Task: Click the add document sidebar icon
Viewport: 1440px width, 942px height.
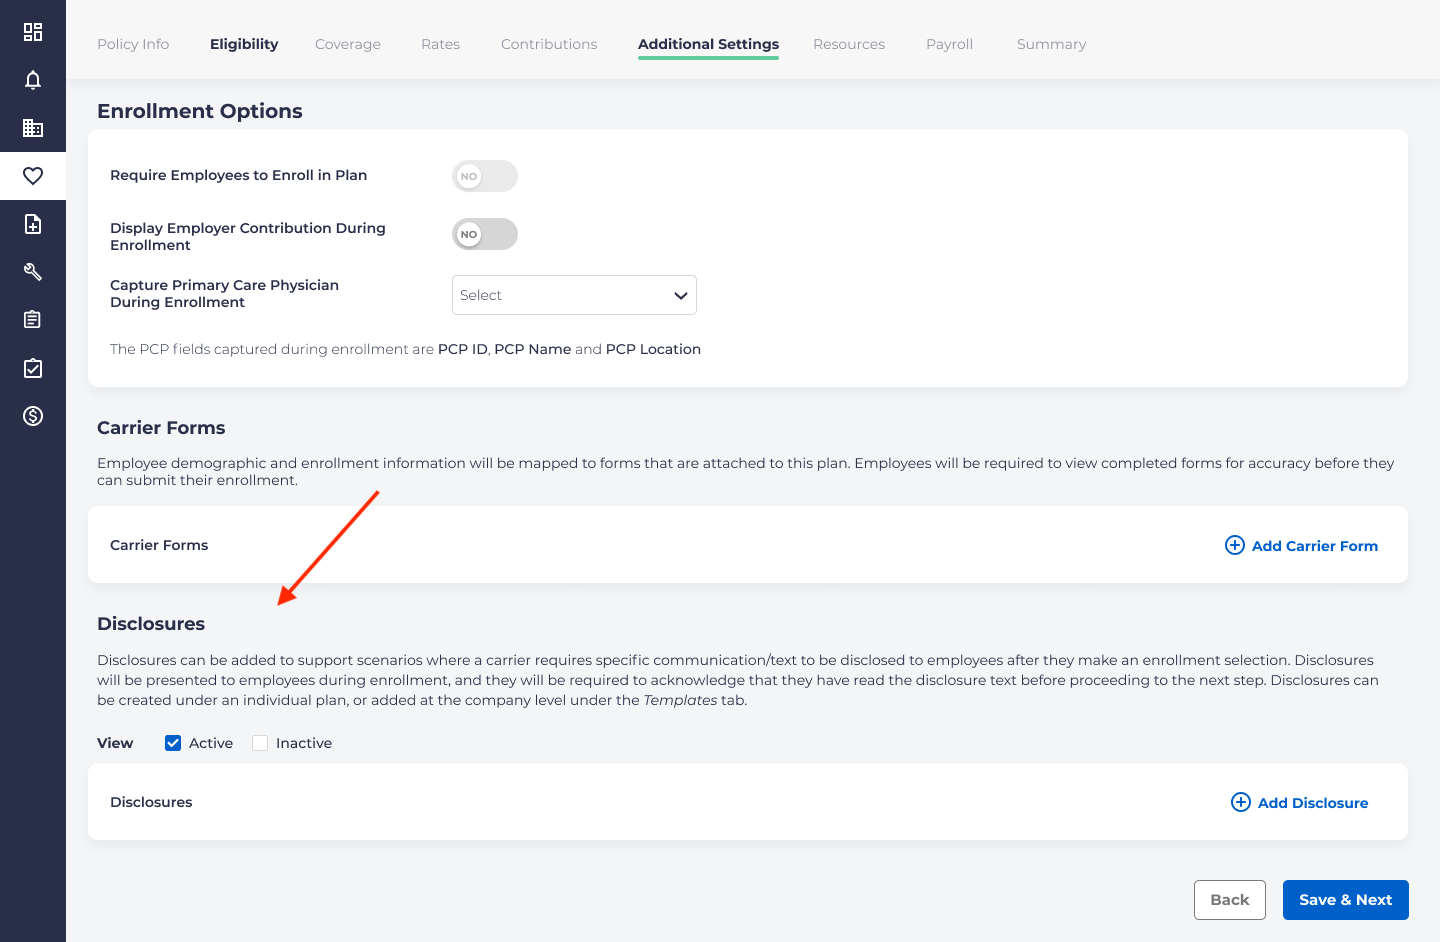Action: 33,224
